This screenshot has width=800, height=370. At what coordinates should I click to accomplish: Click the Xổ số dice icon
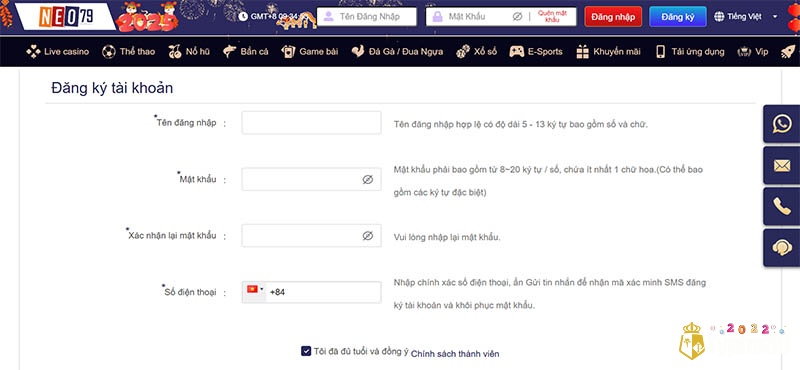463,52
